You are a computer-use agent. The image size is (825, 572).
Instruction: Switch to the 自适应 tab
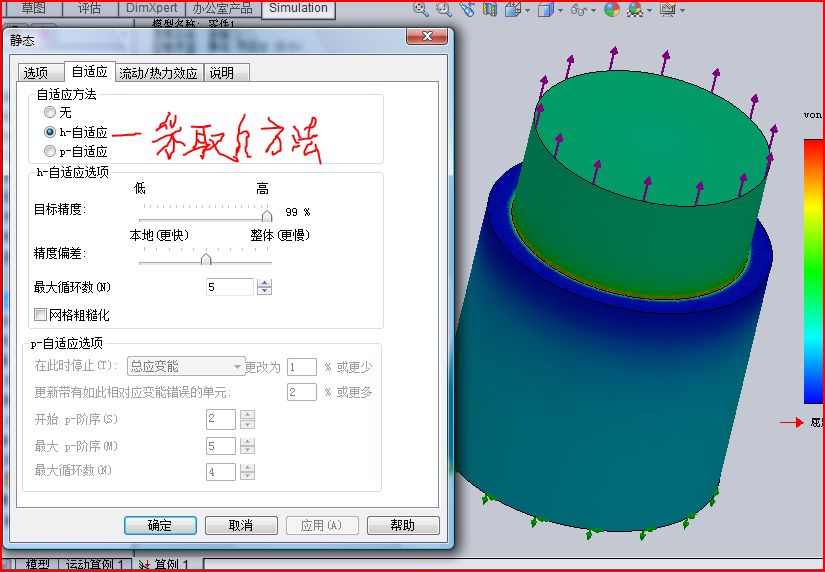point(89,71)
